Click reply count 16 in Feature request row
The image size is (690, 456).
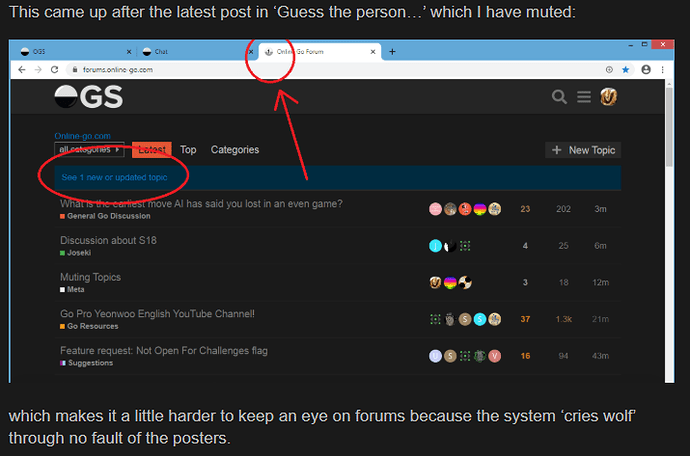525,356
